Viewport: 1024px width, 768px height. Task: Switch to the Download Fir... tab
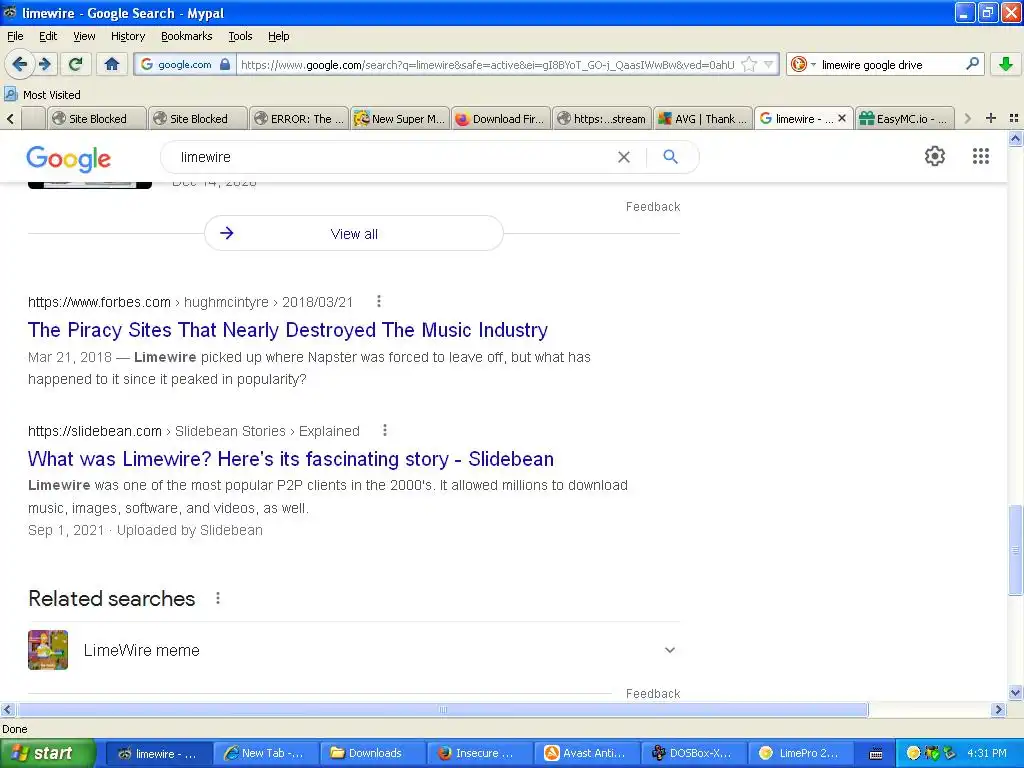[x=501, y=119]
